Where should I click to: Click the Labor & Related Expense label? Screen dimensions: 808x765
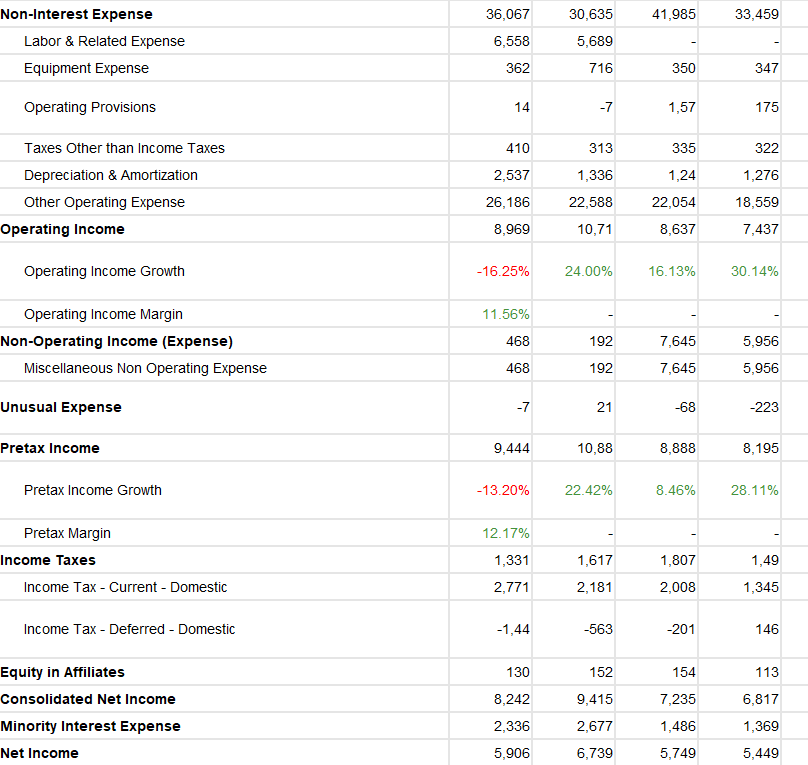(x=104, y=41)
